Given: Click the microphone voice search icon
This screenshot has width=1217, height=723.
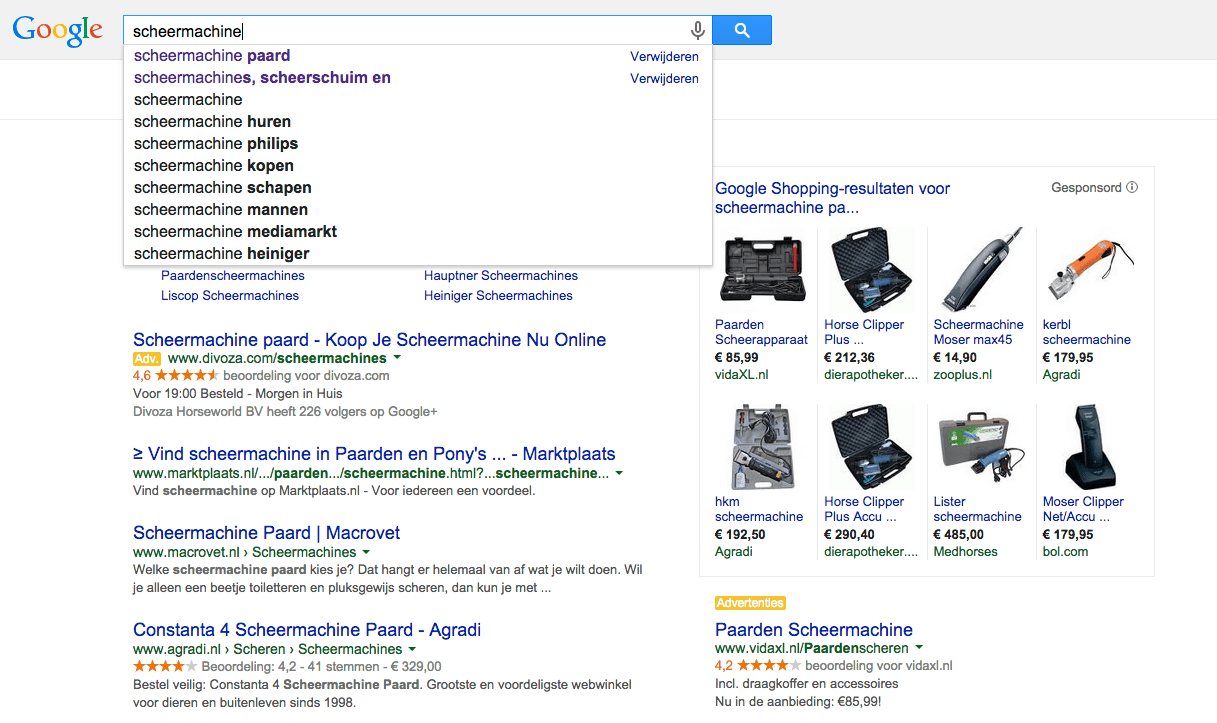Looking at the screenshot, I should pyautogui.click(x=698, y=31).
